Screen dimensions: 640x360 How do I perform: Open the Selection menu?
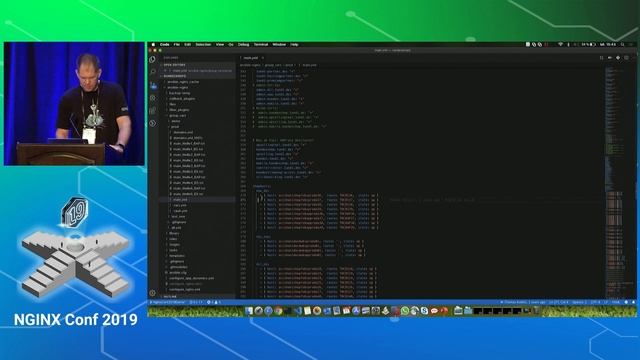tap(203, 44)
